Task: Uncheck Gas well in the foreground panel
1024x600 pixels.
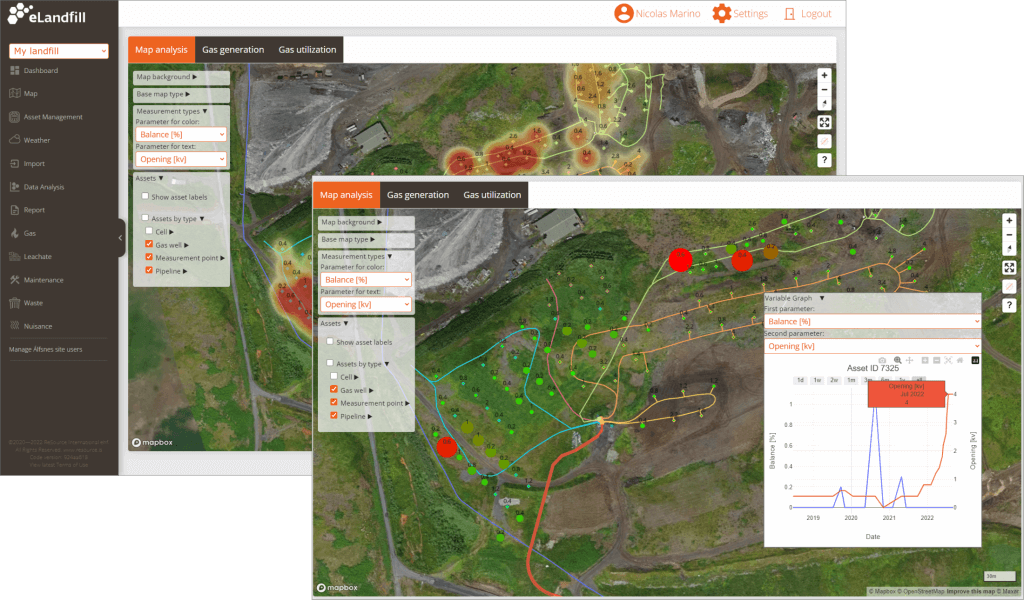Action: [334, 390]
